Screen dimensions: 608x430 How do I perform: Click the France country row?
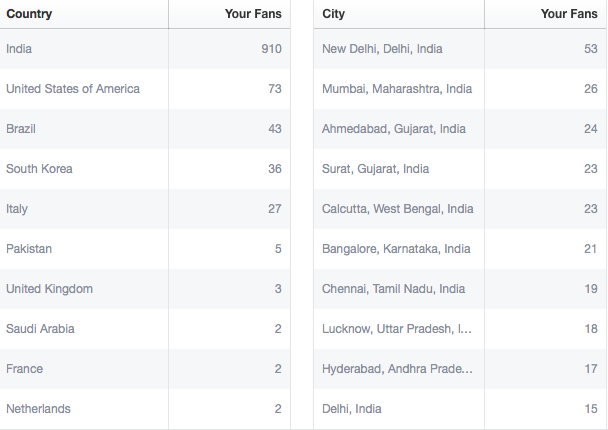[145, 368]
